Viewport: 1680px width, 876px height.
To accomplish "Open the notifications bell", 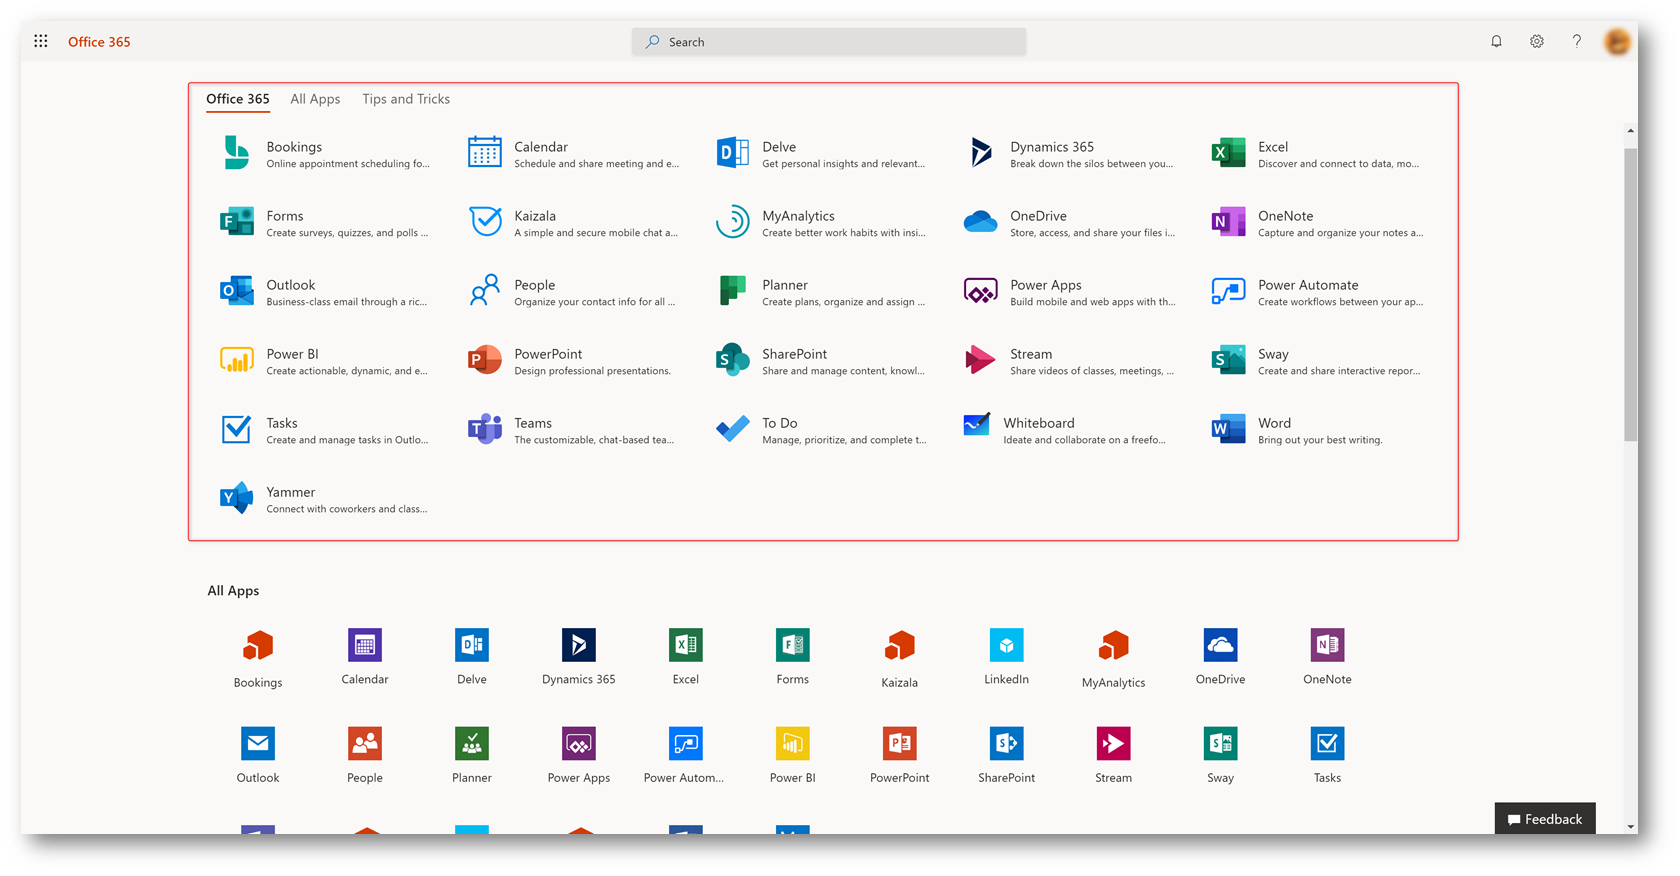I will (x=1496, y=41).
